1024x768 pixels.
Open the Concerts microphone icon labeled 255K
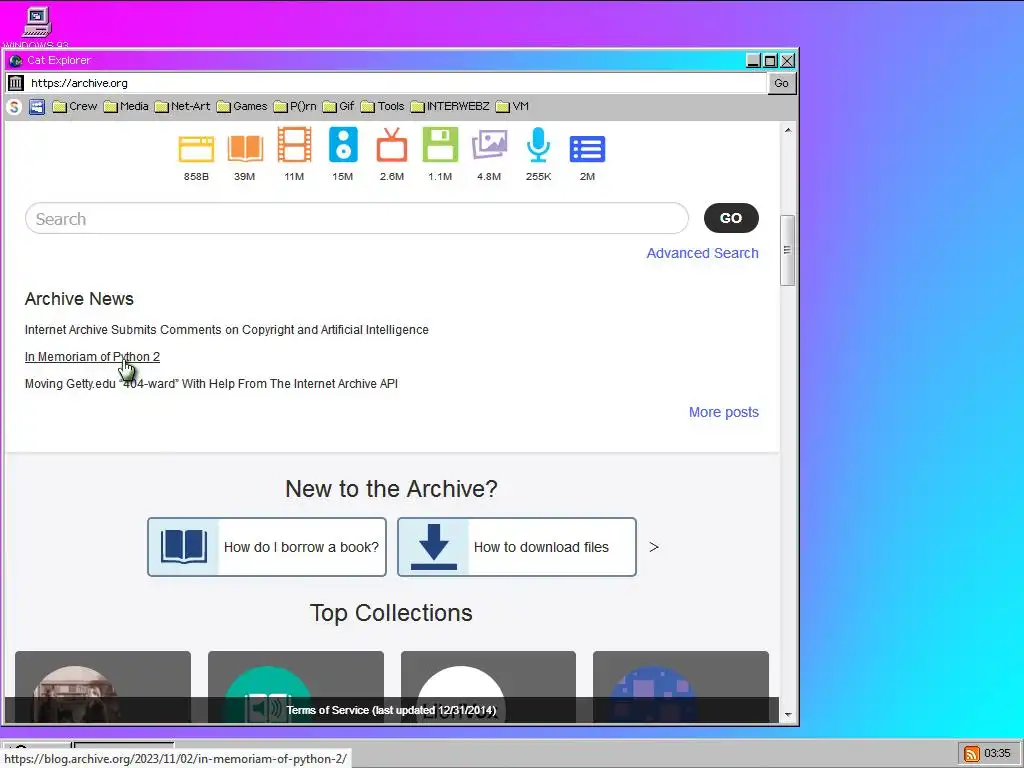tap(538, 144)
